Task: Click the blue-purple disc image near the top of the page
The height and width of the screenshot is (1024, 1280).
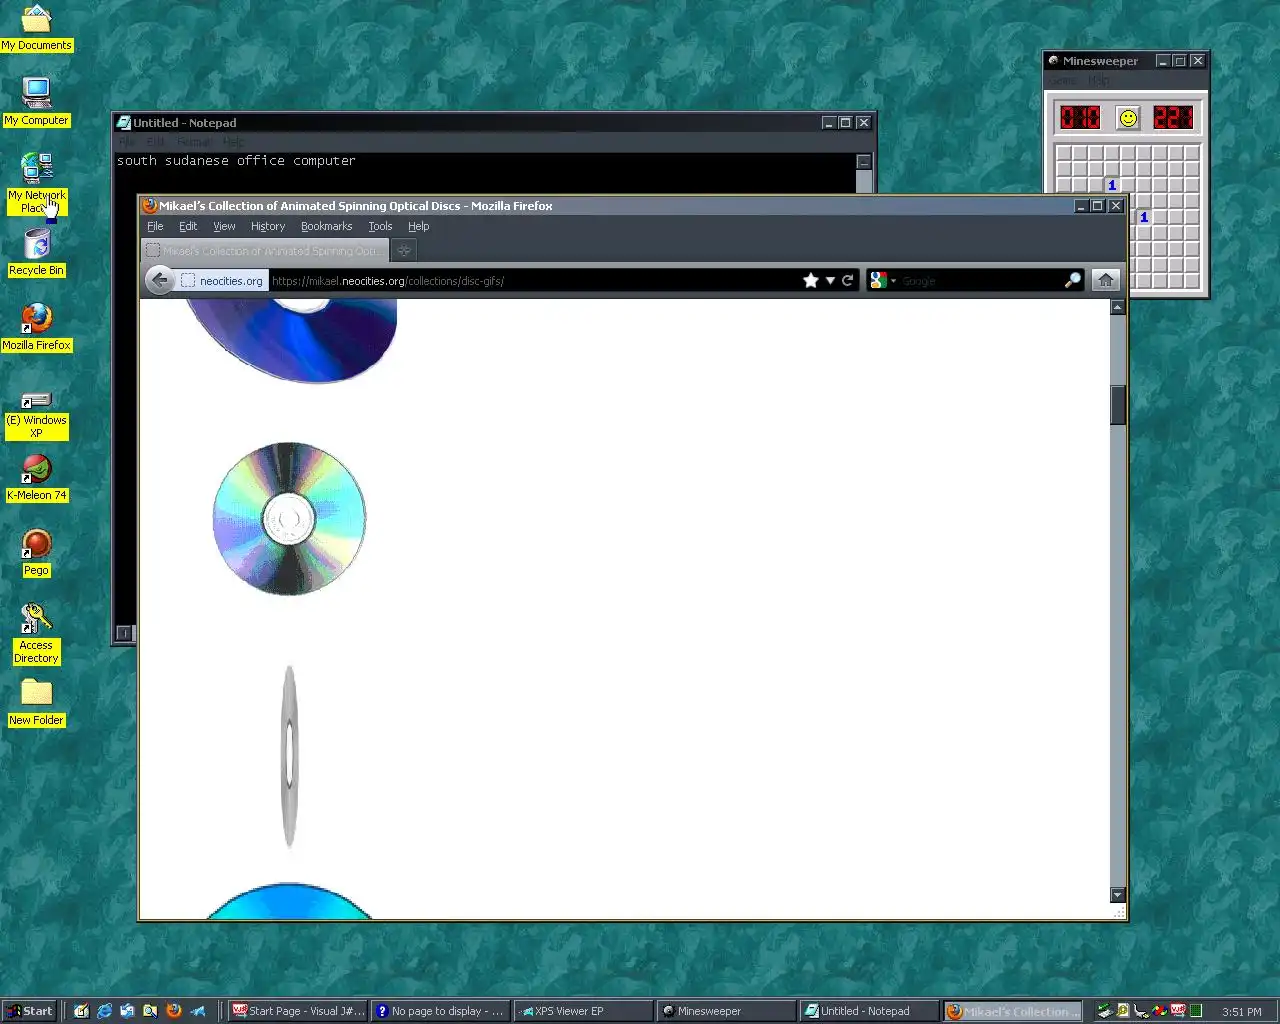Action: [291, 341]
